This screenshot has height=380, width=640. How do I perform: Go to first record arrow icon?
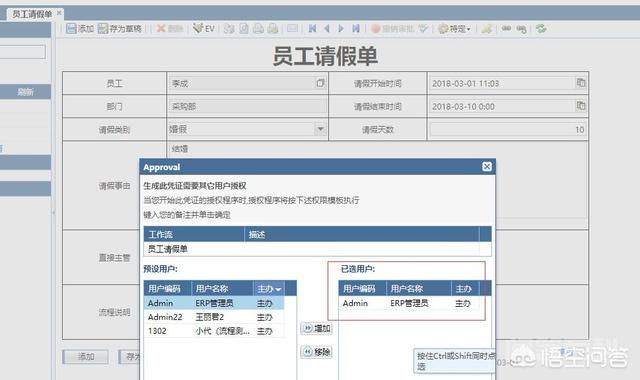(x=312, y=28)
